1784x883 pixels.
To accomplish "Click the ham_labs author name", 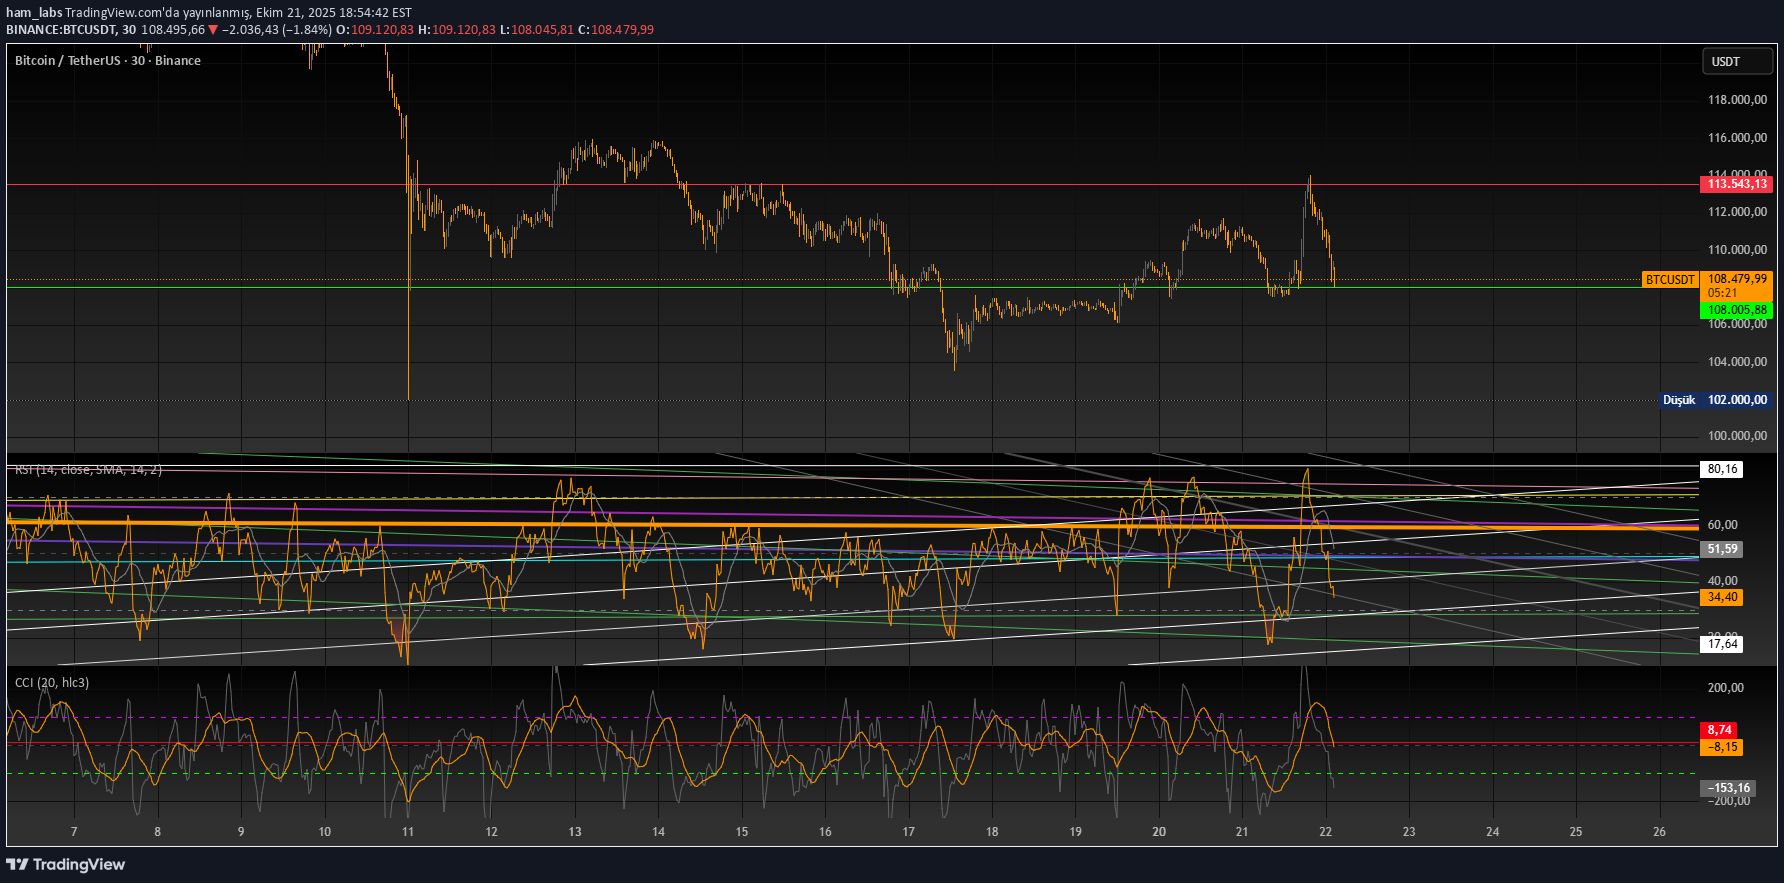I will point(34,13).
